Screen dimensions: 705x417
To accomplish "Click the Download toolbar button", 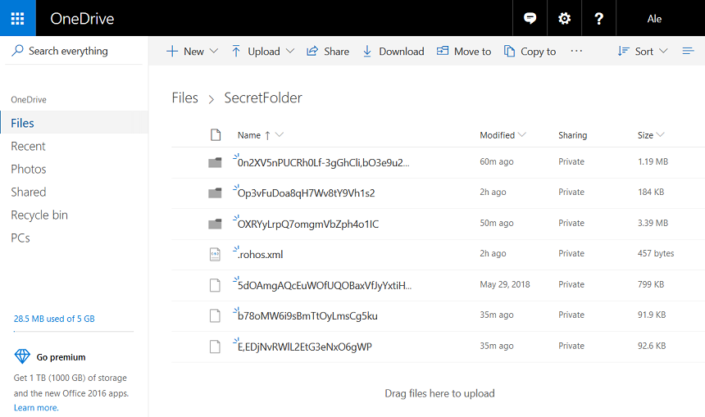I will click(393, 51).
